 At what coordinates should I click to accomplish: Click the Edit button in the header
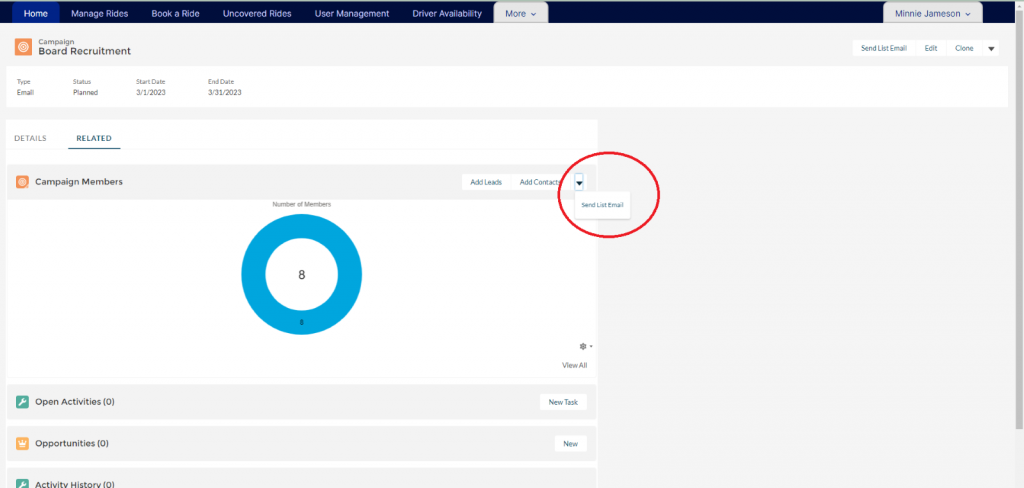[x=930, y=48]
